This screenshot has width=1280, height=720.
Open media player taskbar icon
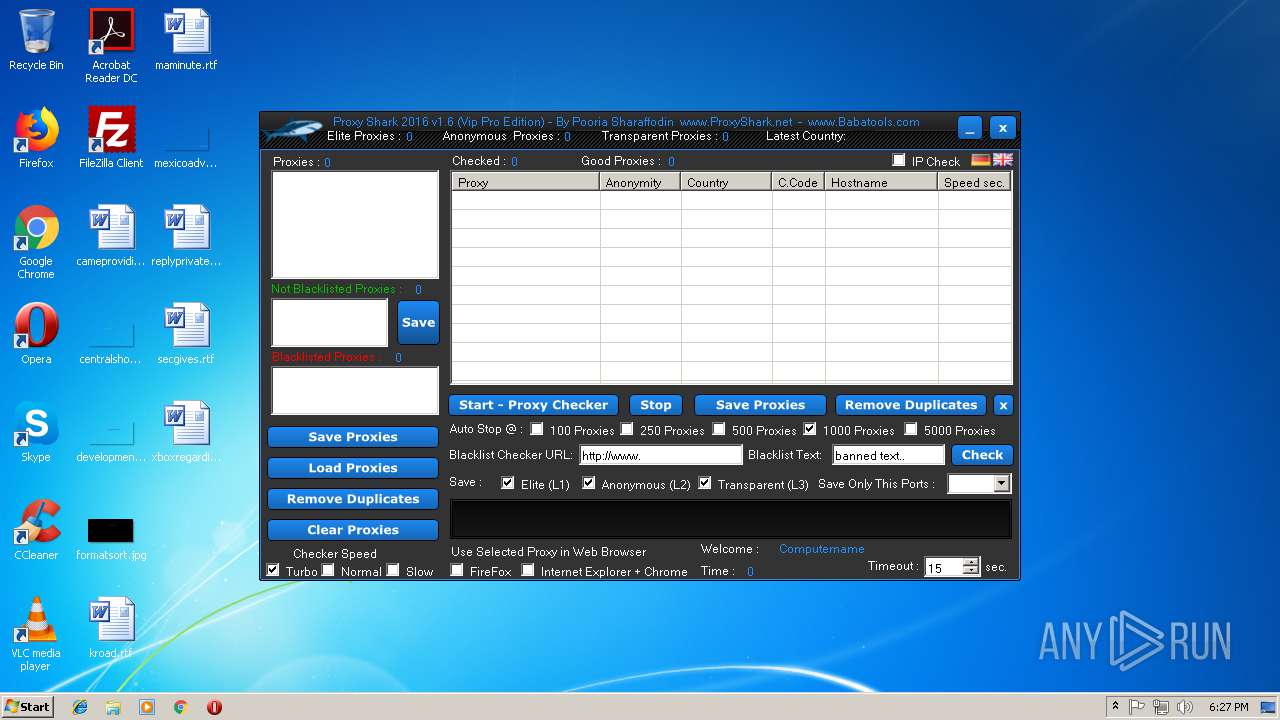point(147,707)
